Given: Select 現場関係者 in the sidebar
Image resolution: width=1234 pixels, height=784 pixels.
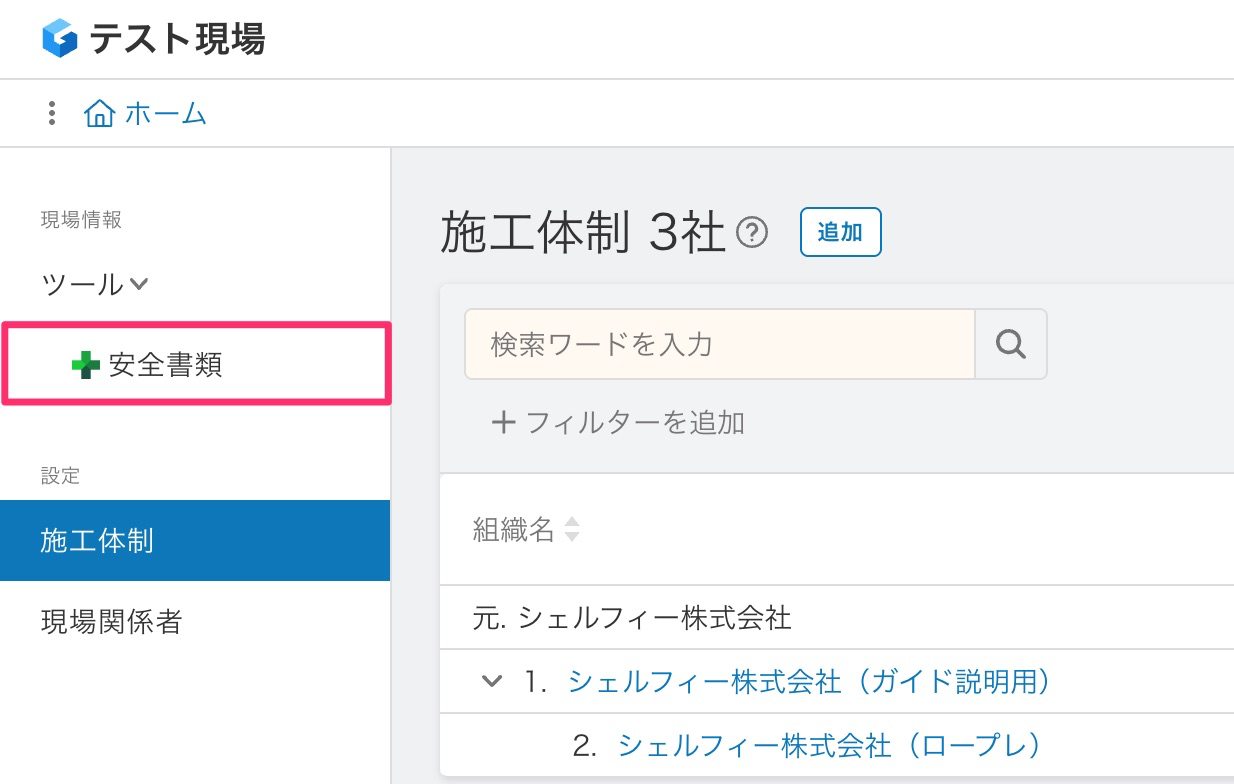Looking at the screenshot, I should [x=111, y=622].
